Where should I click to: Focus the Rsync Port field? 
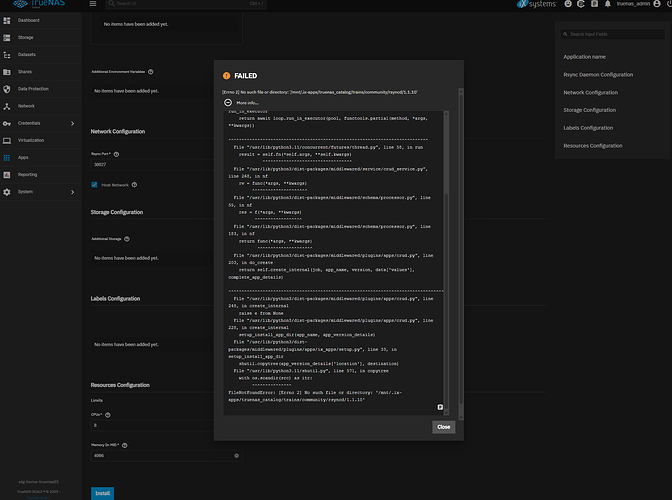[x=152, y=165]
